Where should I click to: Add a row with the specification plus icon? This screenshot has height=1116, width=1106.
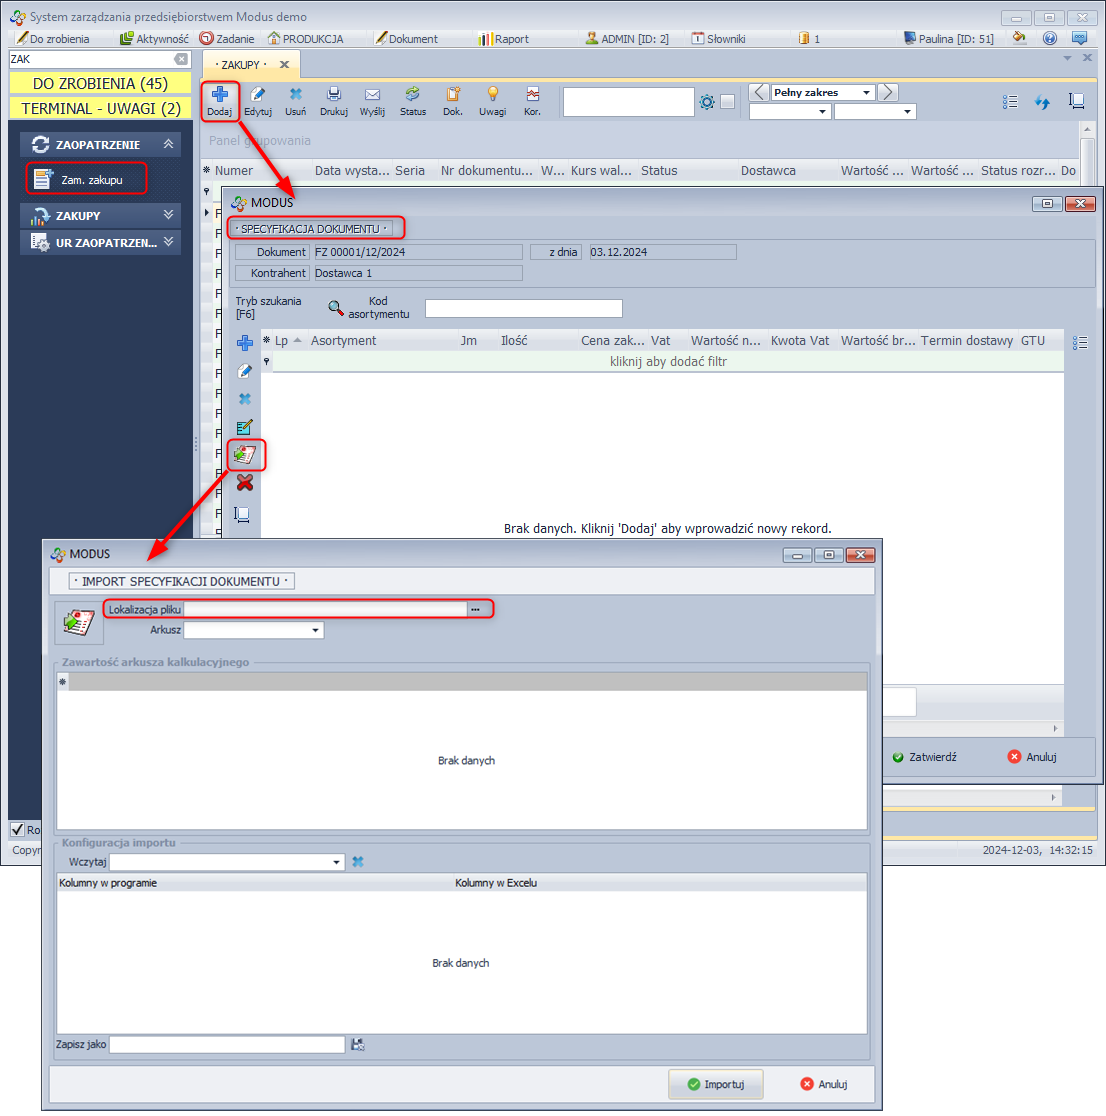245,343
